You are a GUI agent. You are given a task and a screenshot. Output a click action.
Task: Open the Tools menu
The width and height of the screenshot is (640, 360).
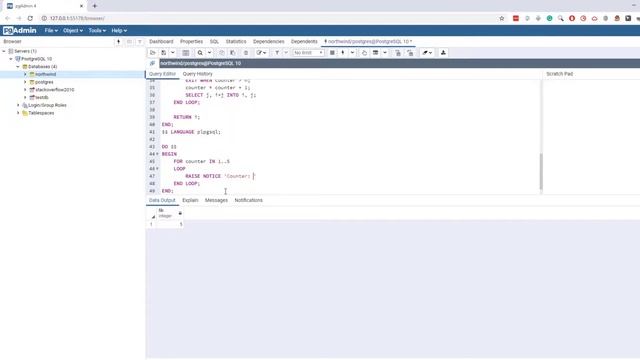click(97, 31)
